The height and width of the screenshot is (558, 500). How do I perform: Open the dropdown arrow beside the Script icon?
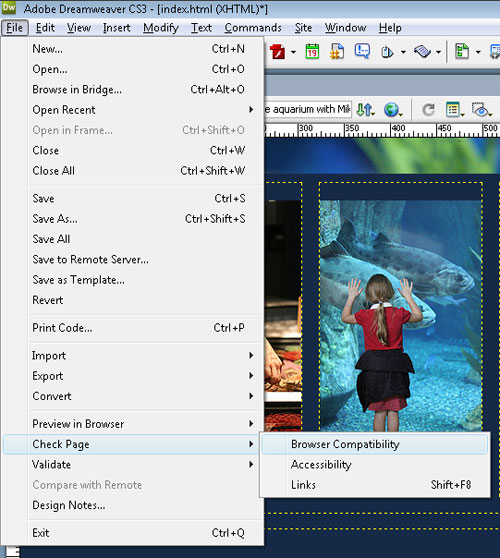438,52
